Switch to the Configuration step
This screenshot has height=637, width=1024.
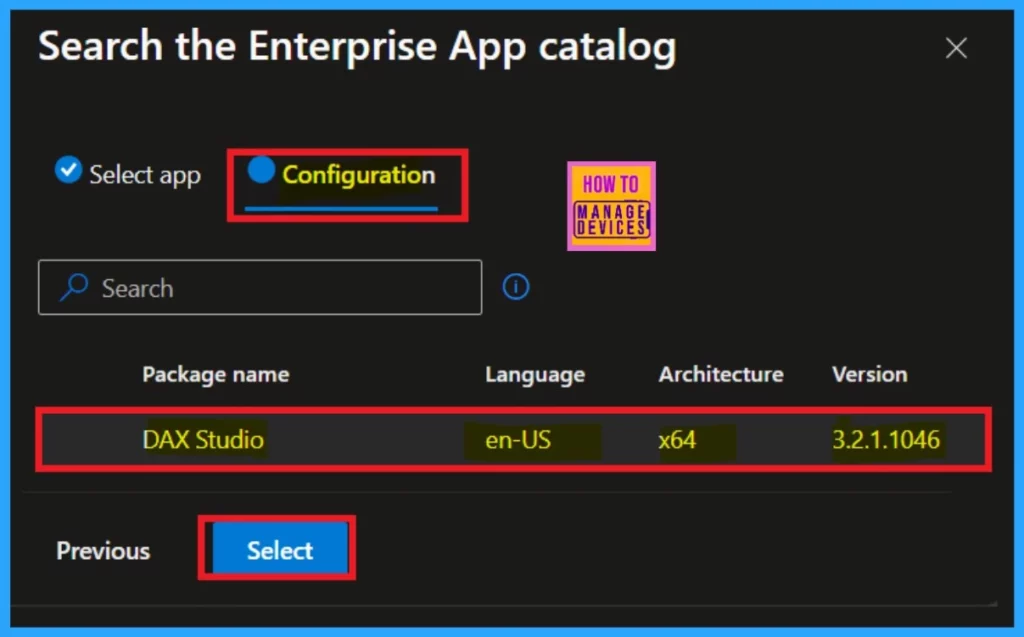click(341, 174)
